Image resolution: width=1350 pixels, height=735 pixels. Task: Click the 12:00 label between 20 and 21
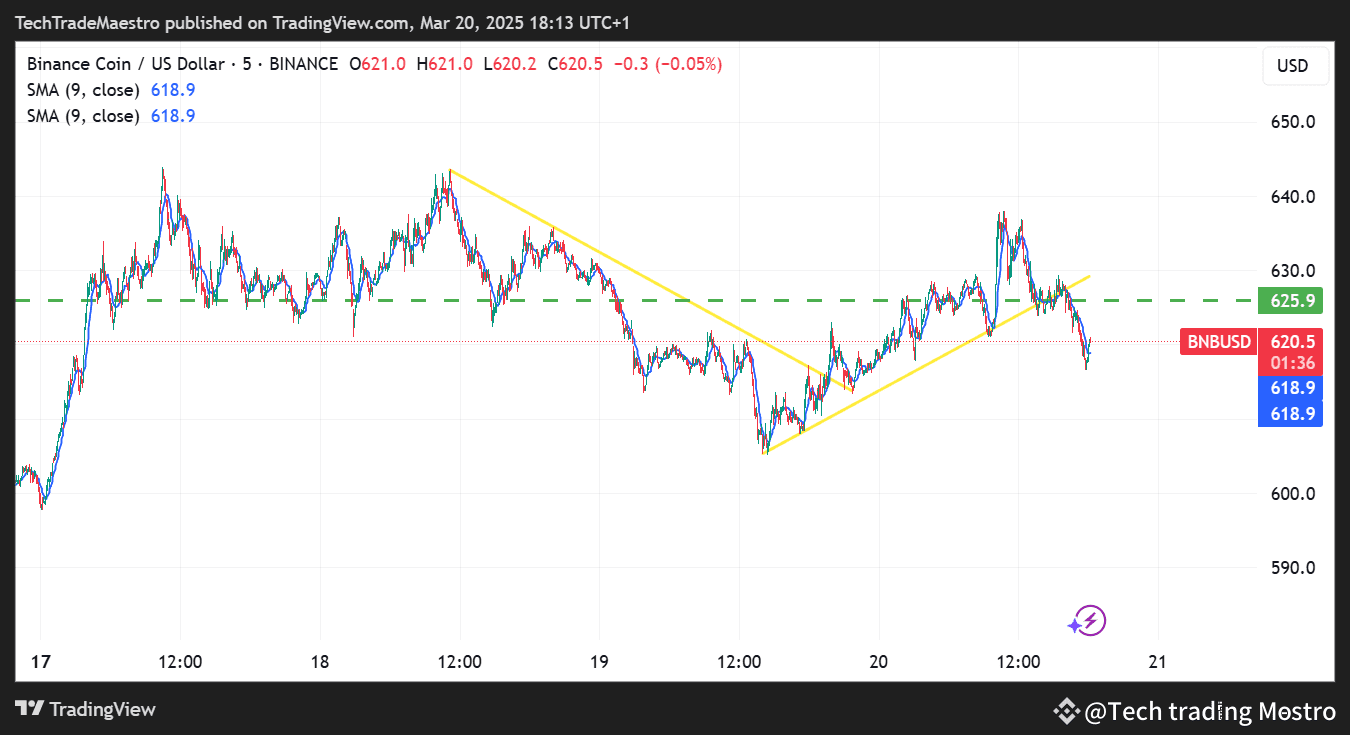(1018, 661)
